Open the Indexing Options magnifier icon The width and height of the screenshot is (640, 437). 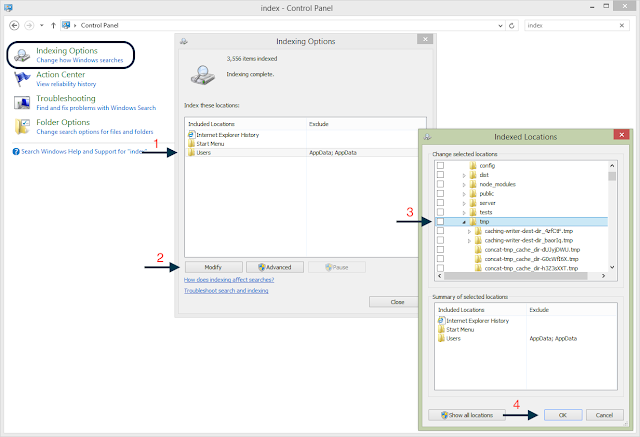point(21,55)
